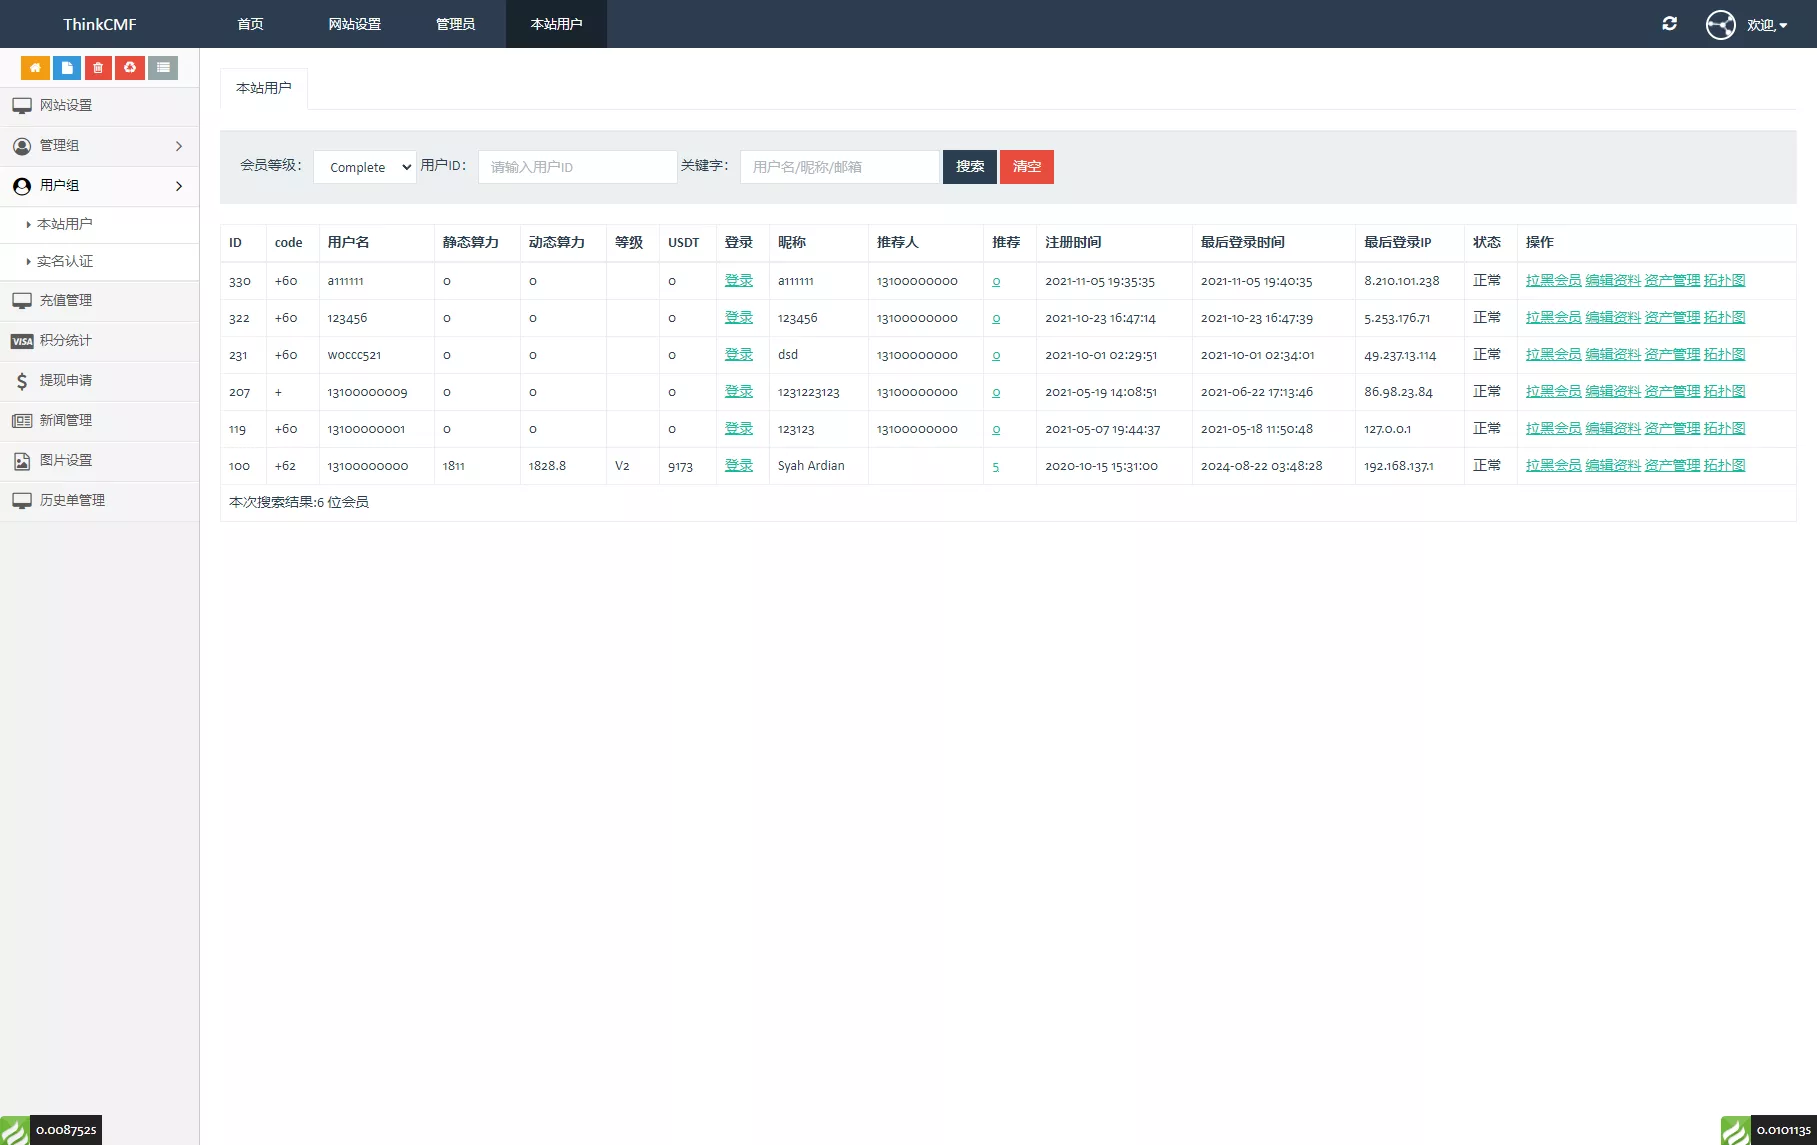Click 编辑资料 link for user a111111
The width and height of the screenshot is (1817, 1145).
click(1612, 281)
